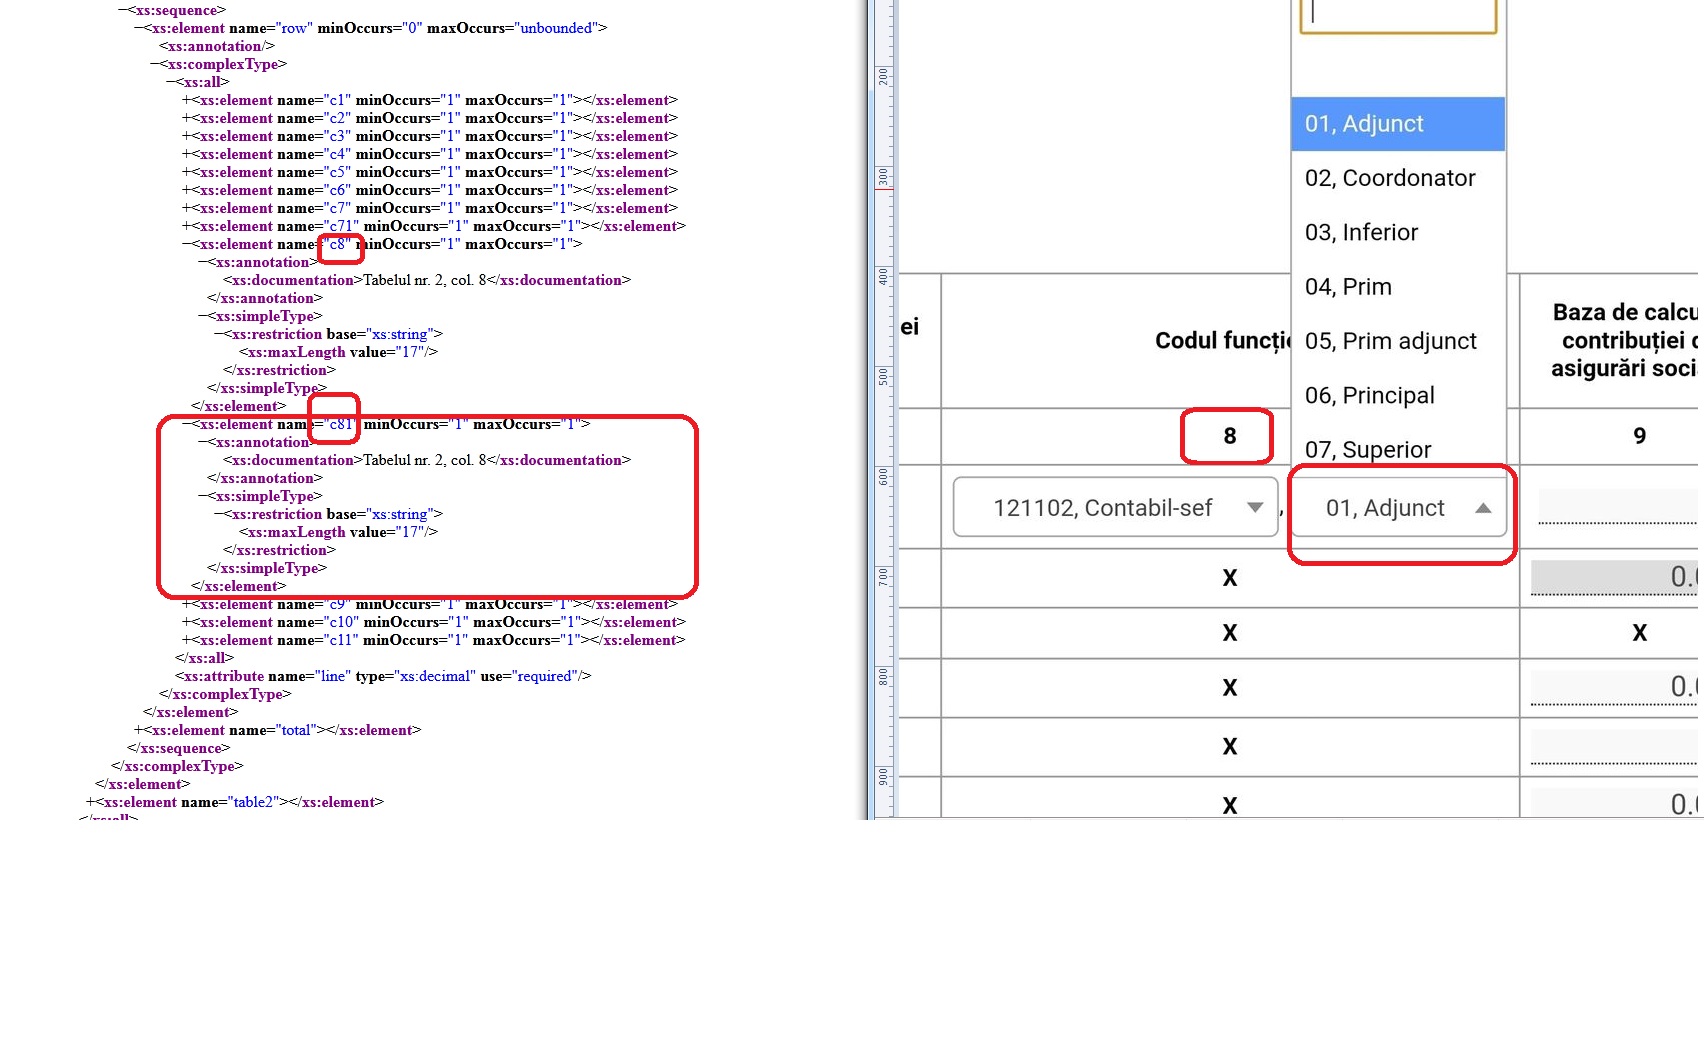
Task: Select '01, Adjunct' highlighted dropdown option
Action: tap(1398, 124)
